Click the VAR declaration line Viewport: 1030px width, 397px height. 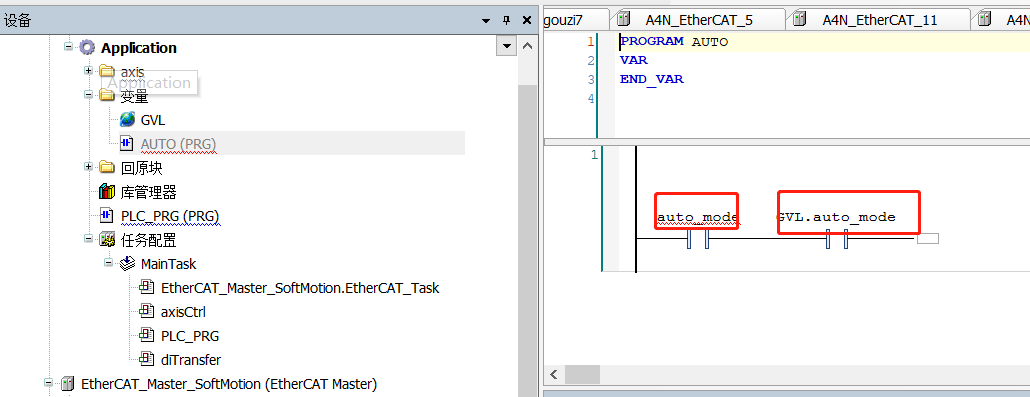pyautogui.click(x=634, y=60)
